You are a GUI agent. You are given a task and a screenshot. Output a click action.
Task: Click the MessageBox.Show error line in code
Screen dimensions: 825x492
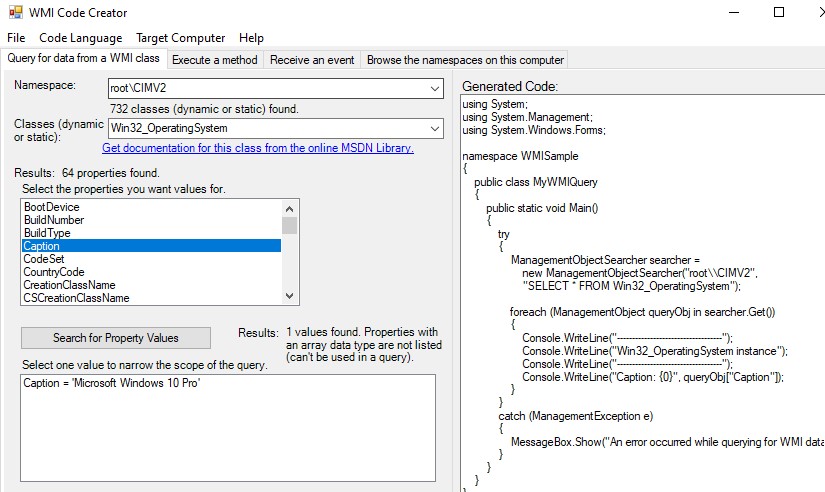pos(667,442)
